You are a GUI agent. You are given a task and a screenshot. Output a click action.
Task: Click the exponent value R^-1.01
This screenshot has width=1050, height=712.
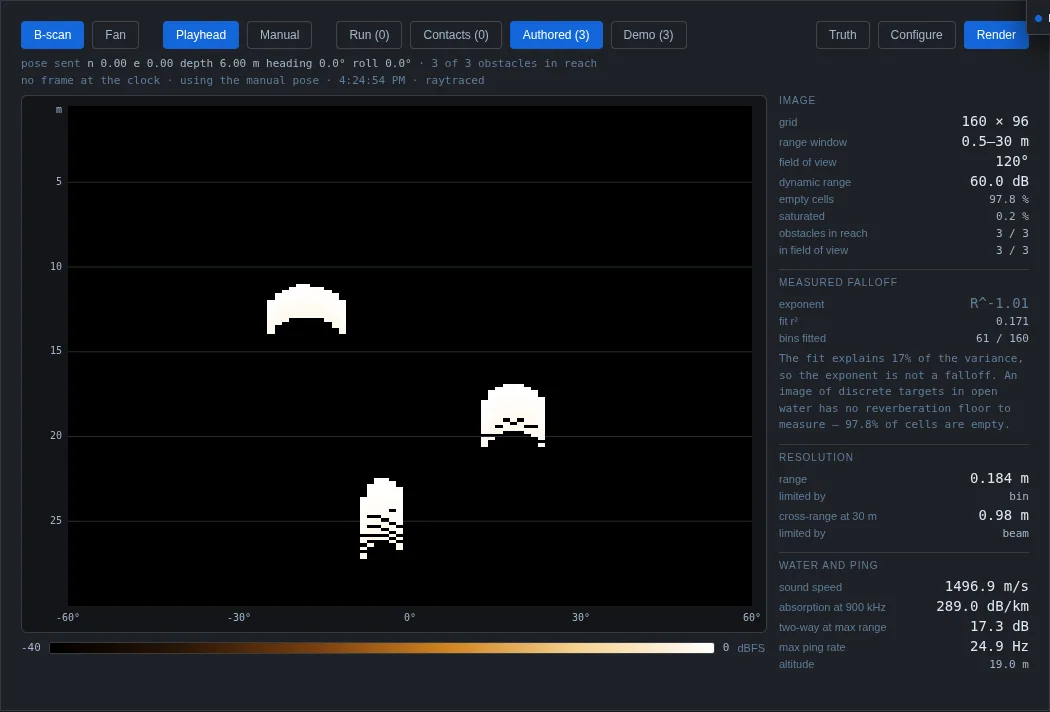coord(998,303)
